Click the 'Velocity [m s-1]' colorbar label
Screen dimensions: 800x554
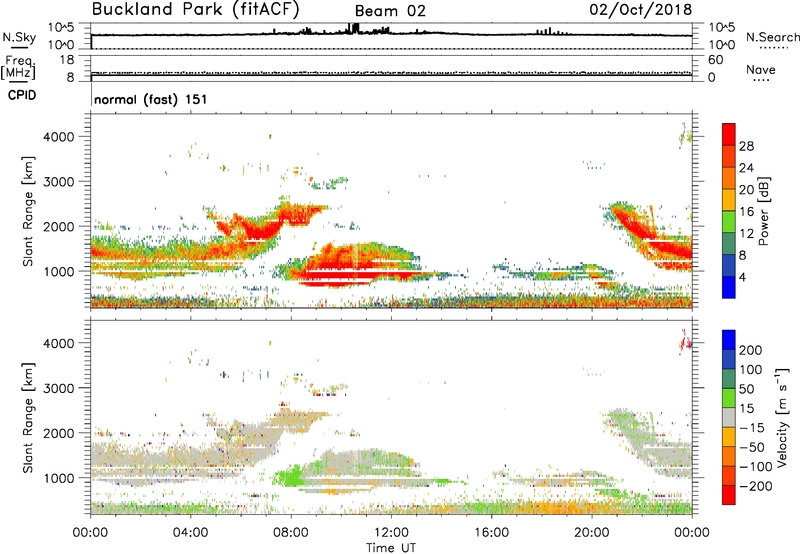click(782, 417)
